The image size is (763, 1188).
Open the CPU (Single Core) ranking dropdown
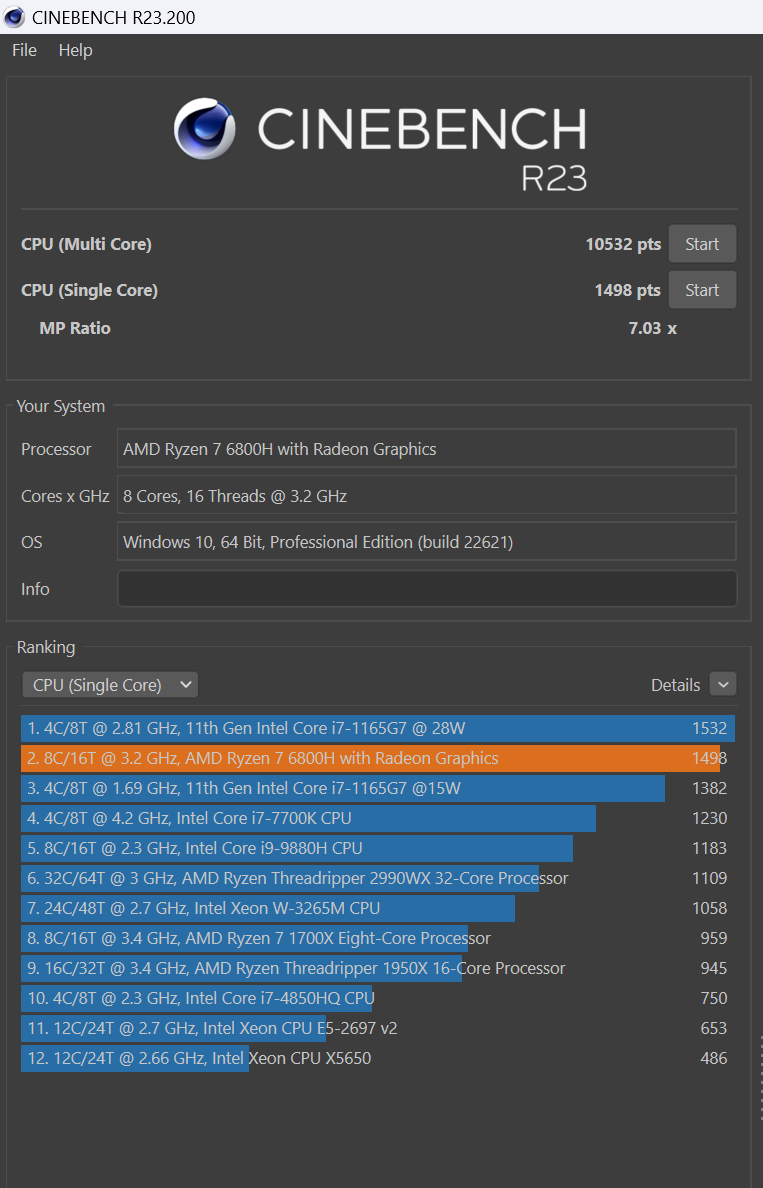click(111, 685)
